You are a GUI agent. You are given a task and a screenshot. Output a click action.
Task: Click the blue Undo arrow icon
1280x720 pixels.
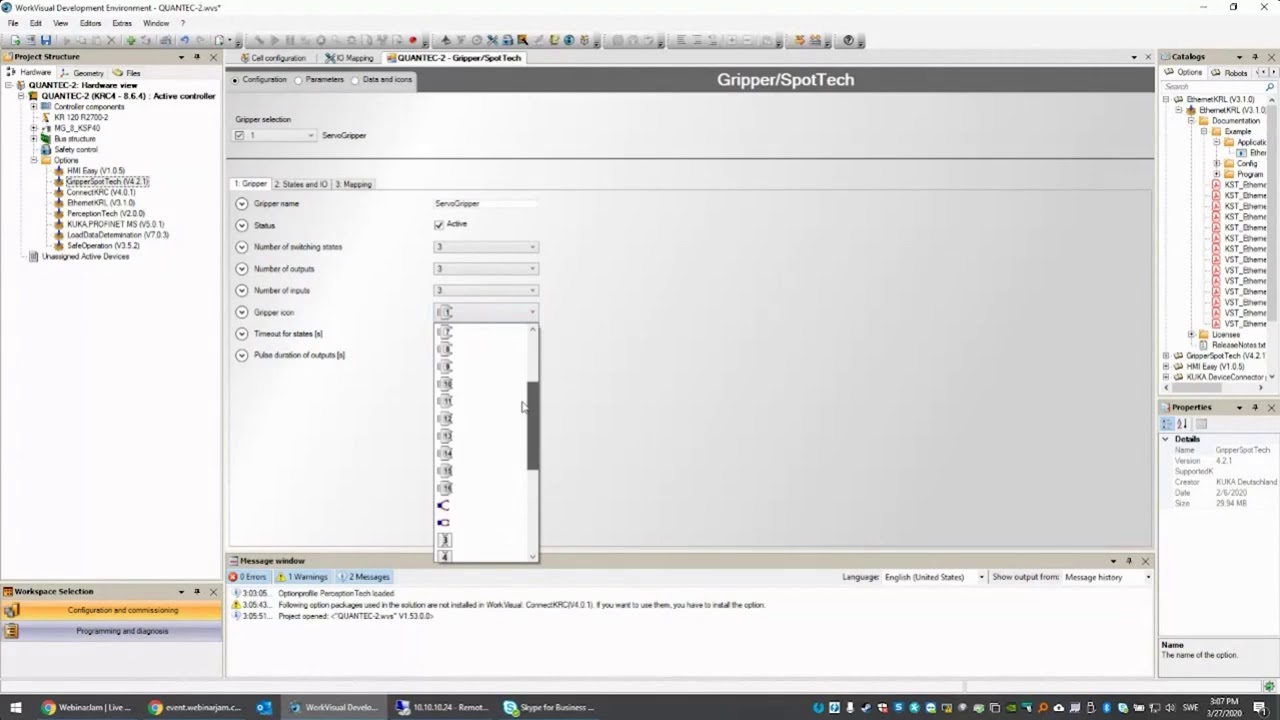(x=184, y=41)
